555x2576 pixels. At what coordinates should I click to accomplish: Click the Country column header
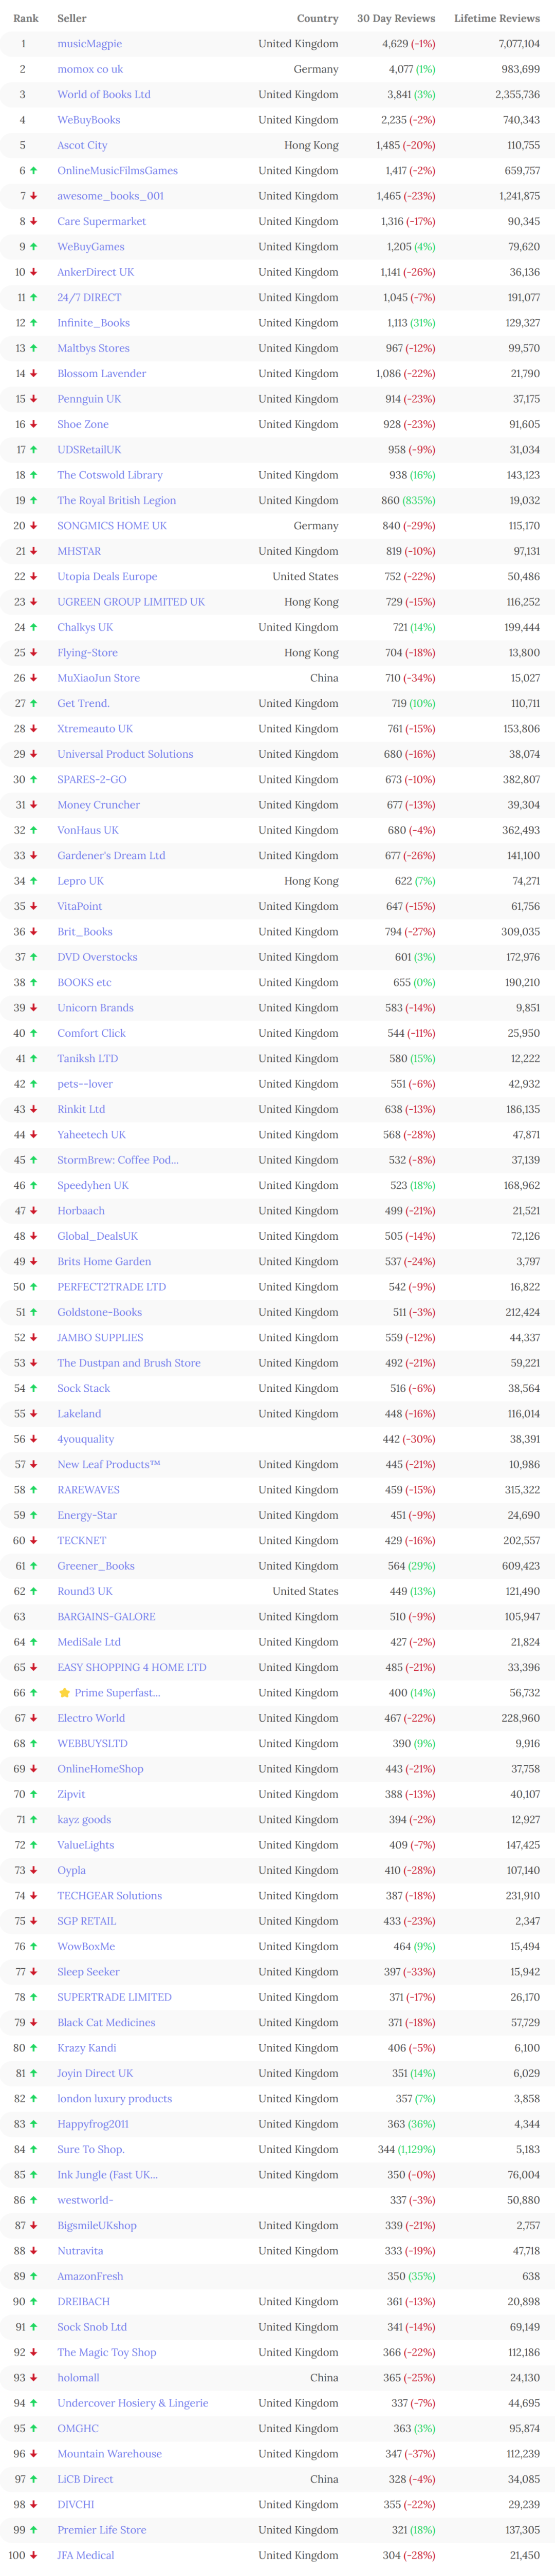pos(318,18)
